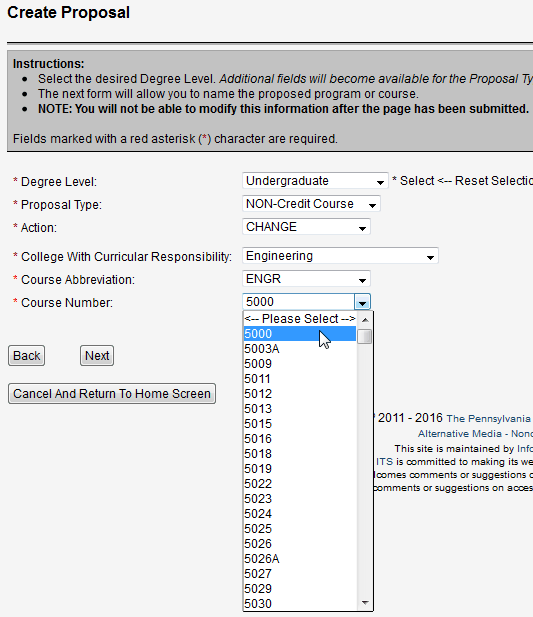Viewport: 533px width, 617px height.
Task: Select course number 5016
Action: (300, 439)
